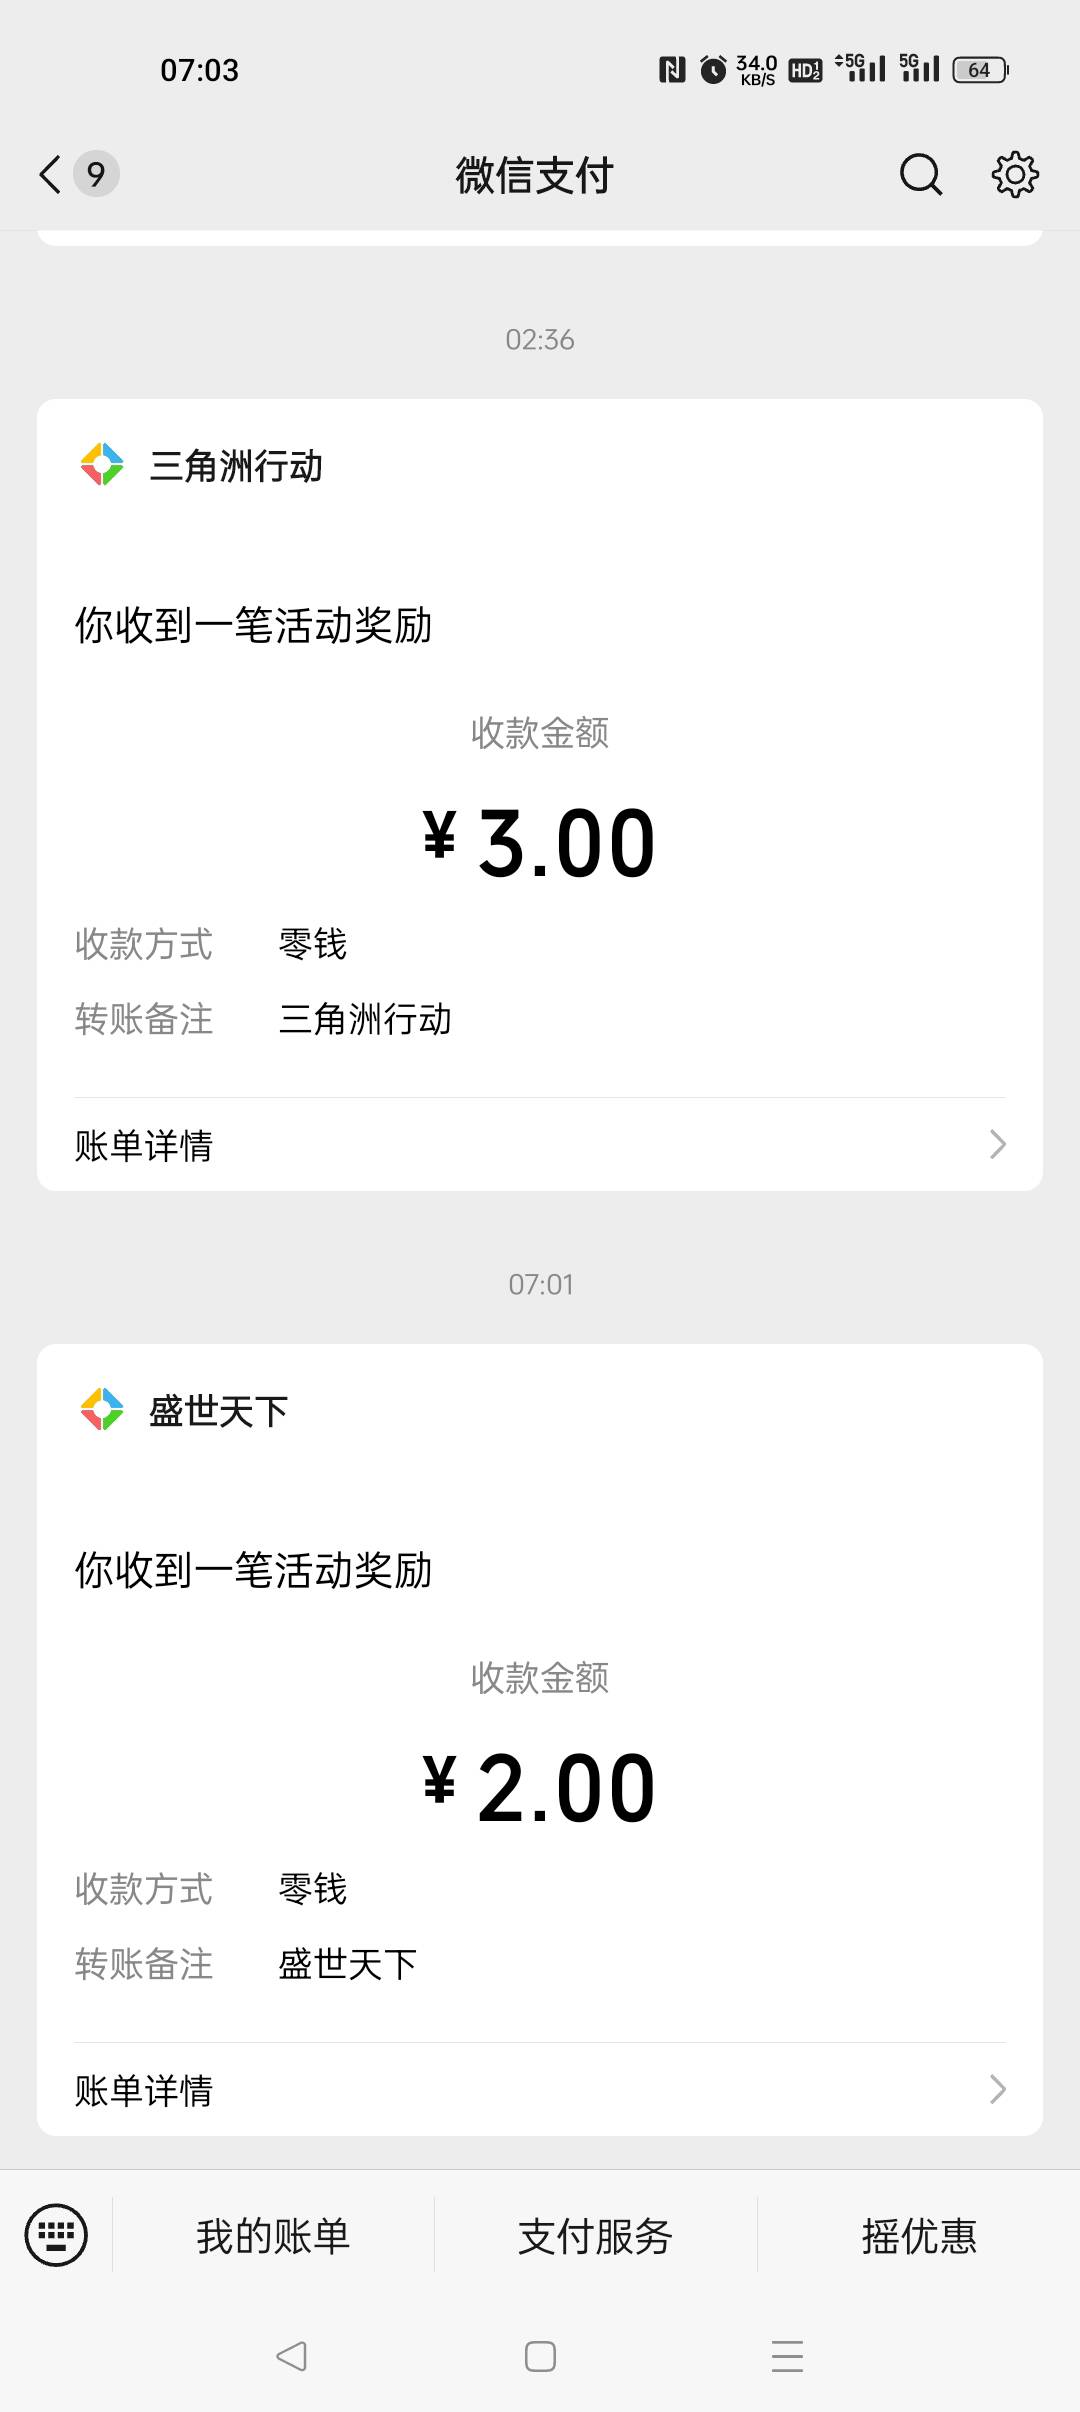
Task: Tap the 盛世天下 merchant logo
Action: tap(102, 1410)
